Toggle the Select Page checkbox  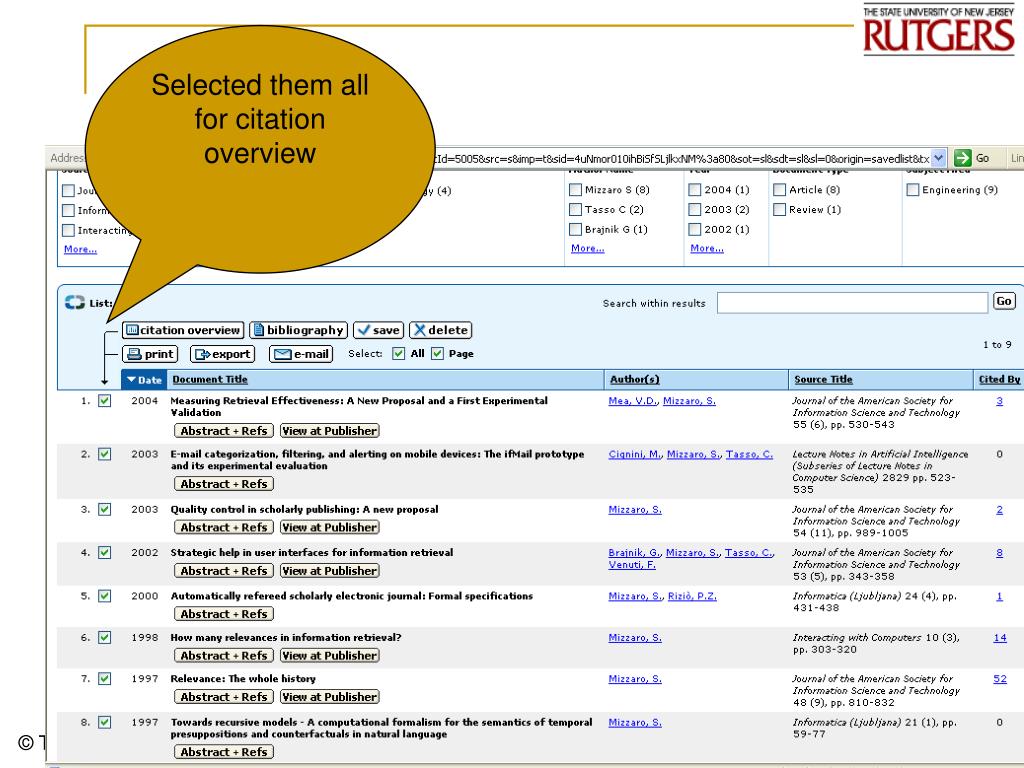pos(438,353)
